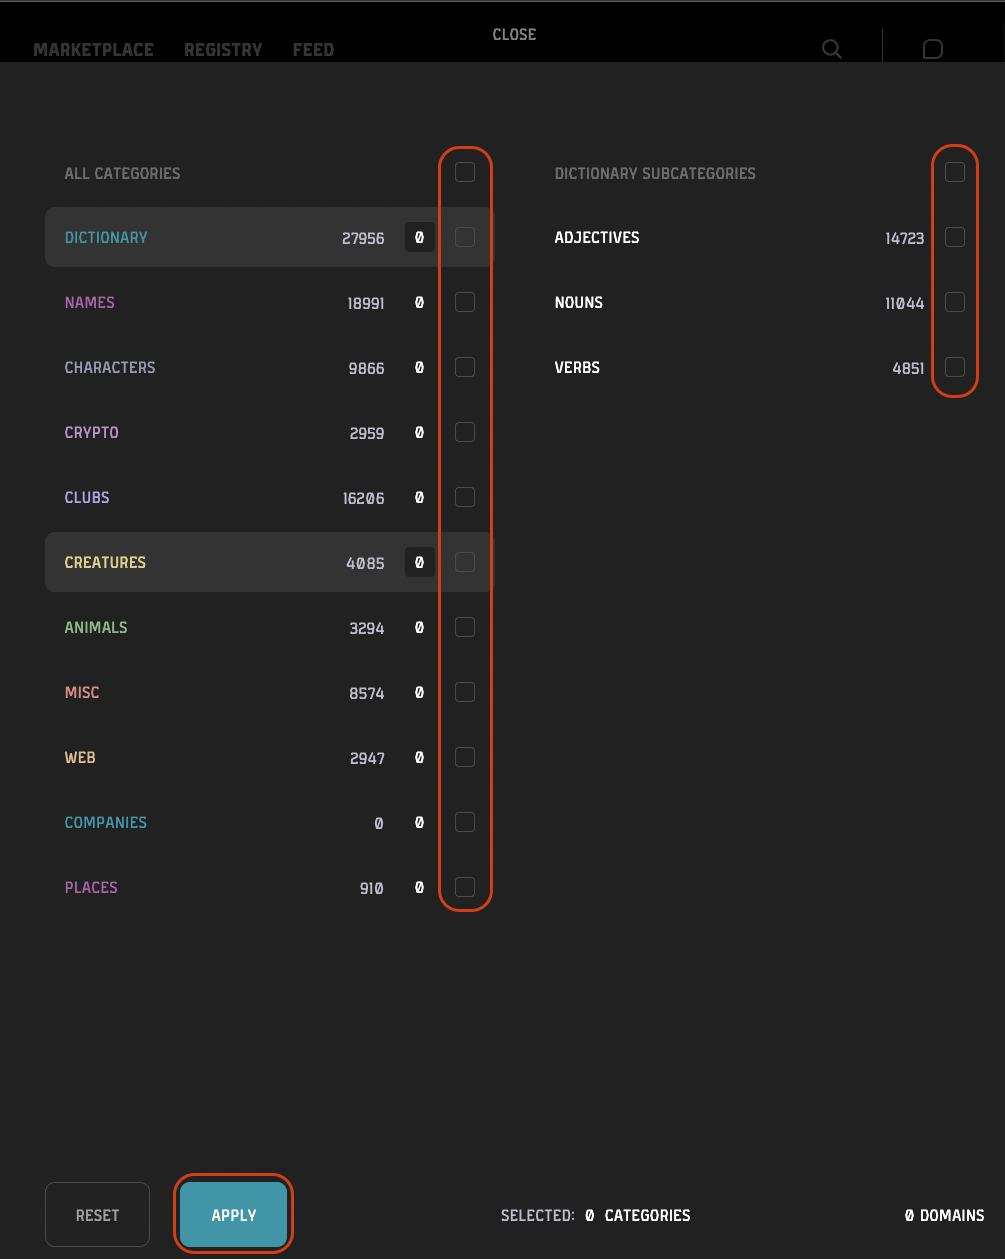Enable the Animals category checkbox
This screenshot has width=1005, height=1259.
tap(464, 627)
